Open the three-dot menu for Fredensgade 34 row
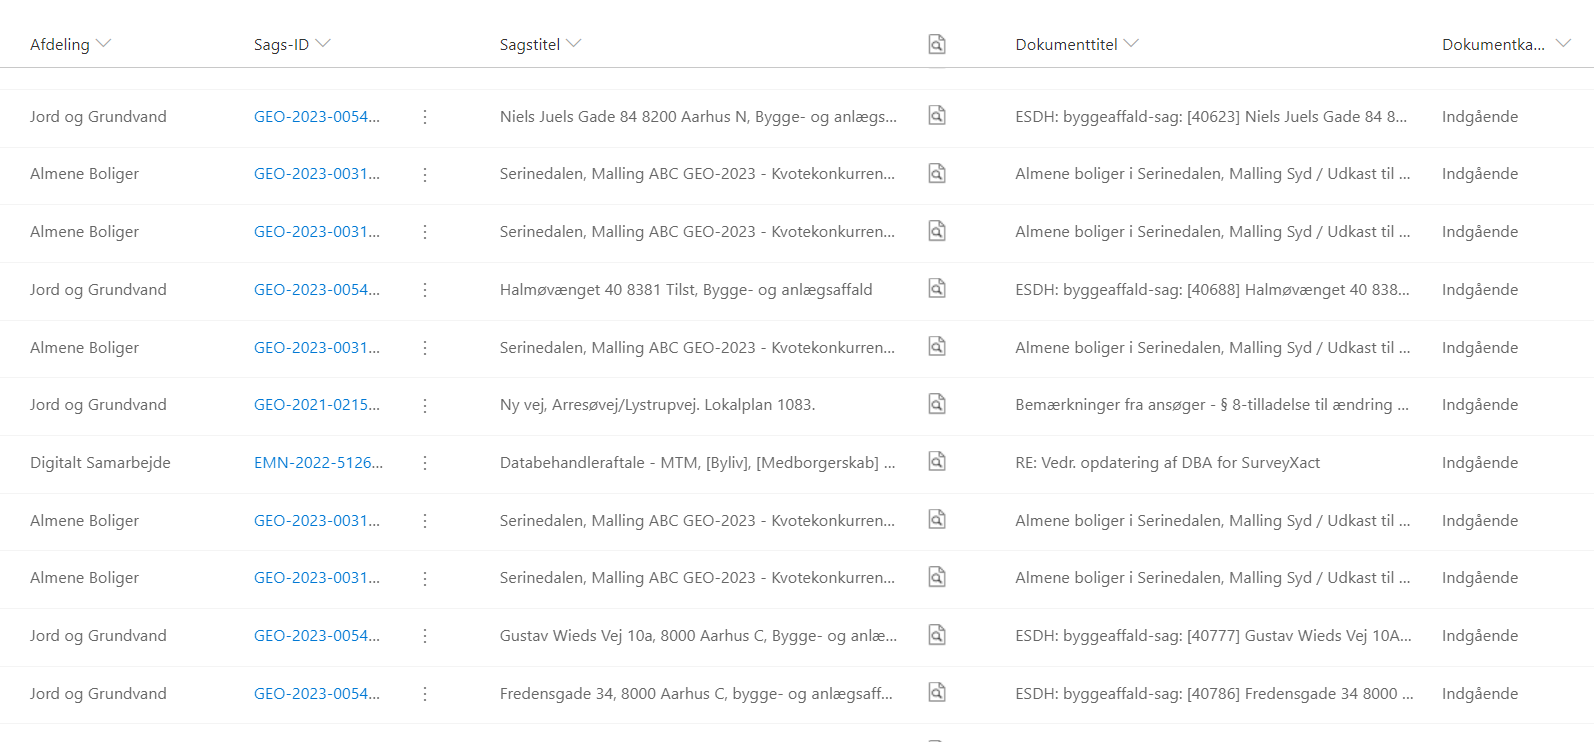The image size is (1594, 743). point(425,694)
